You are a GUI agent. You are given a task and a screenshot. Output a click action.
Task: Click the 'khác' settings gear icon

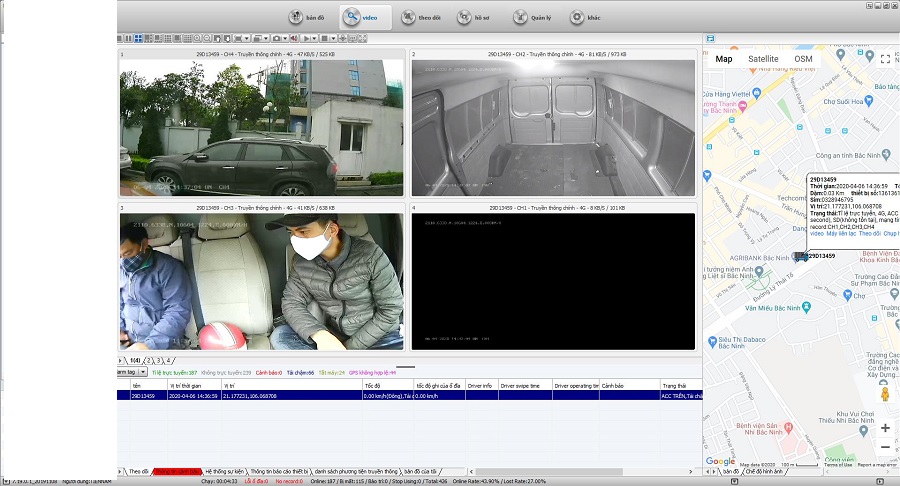click(579, 17)
